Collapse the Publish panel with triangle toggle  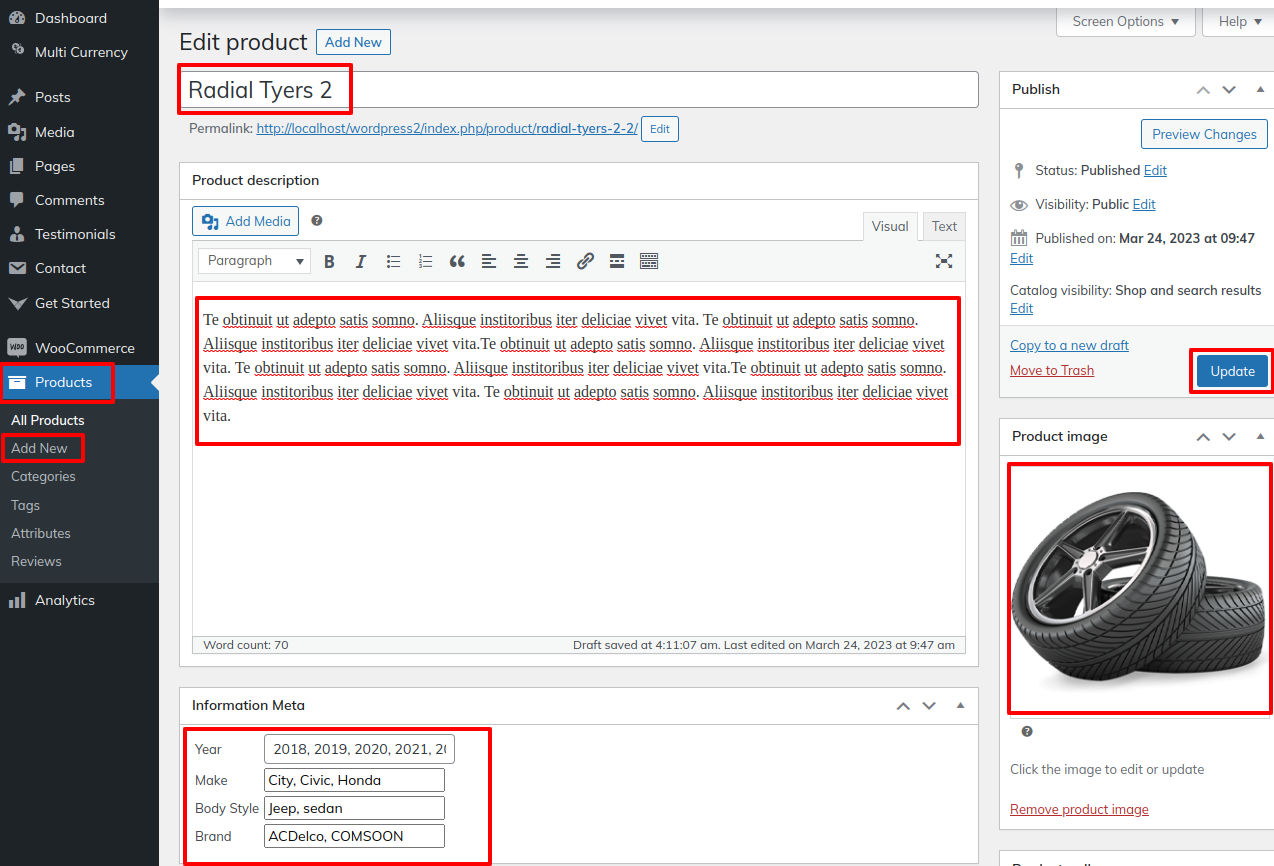pyautogui.click(x=1260, y=89)
